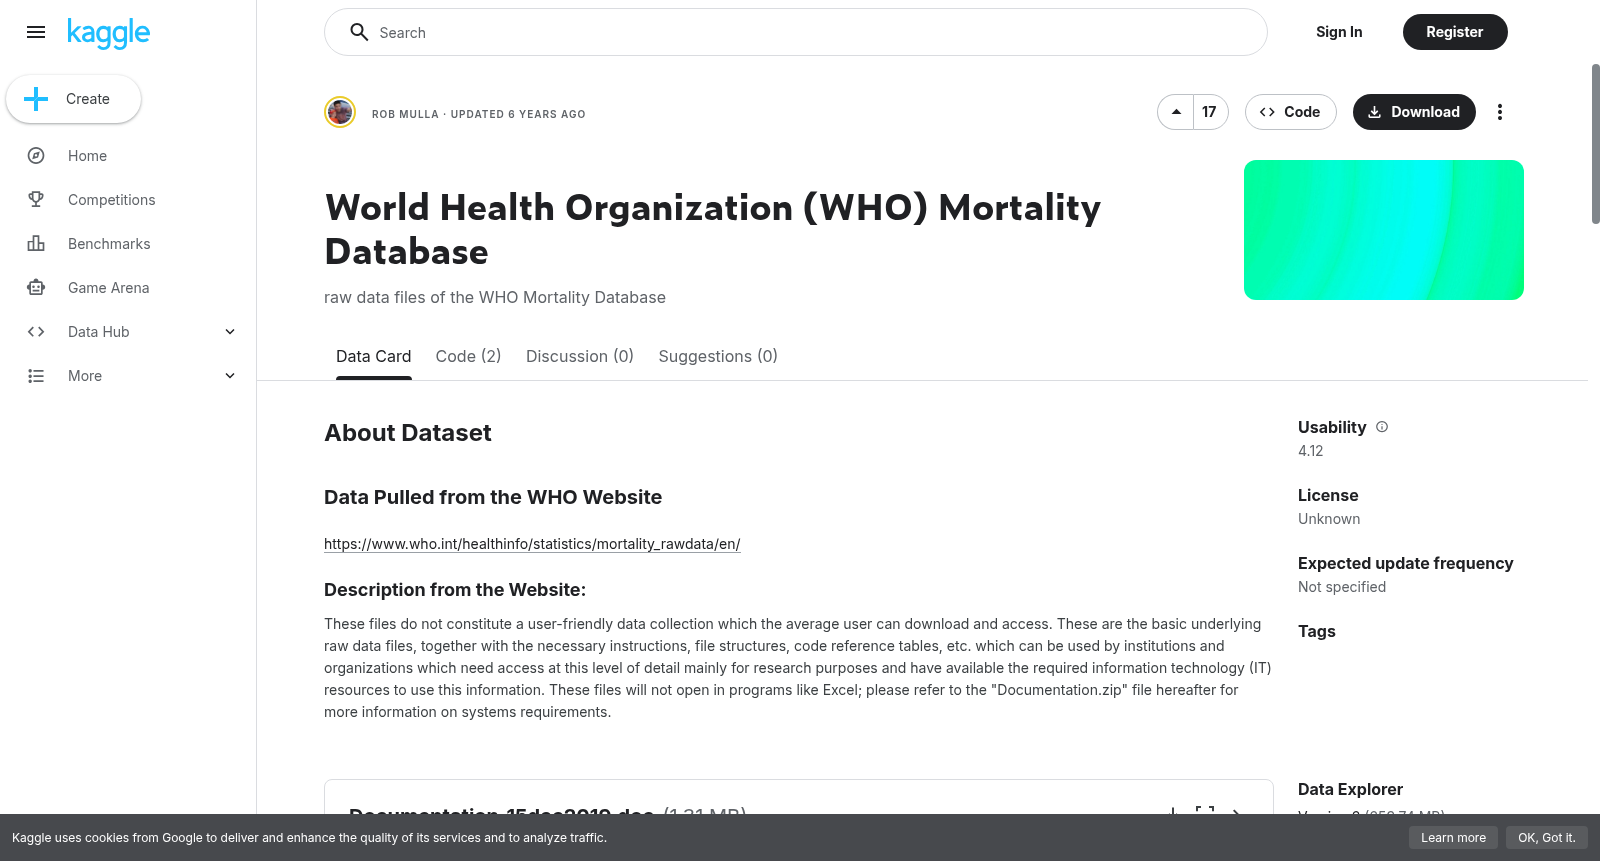Open the three-dot more options menu
This screenshot has height=861, width=1600.
tap(1499, 112)
